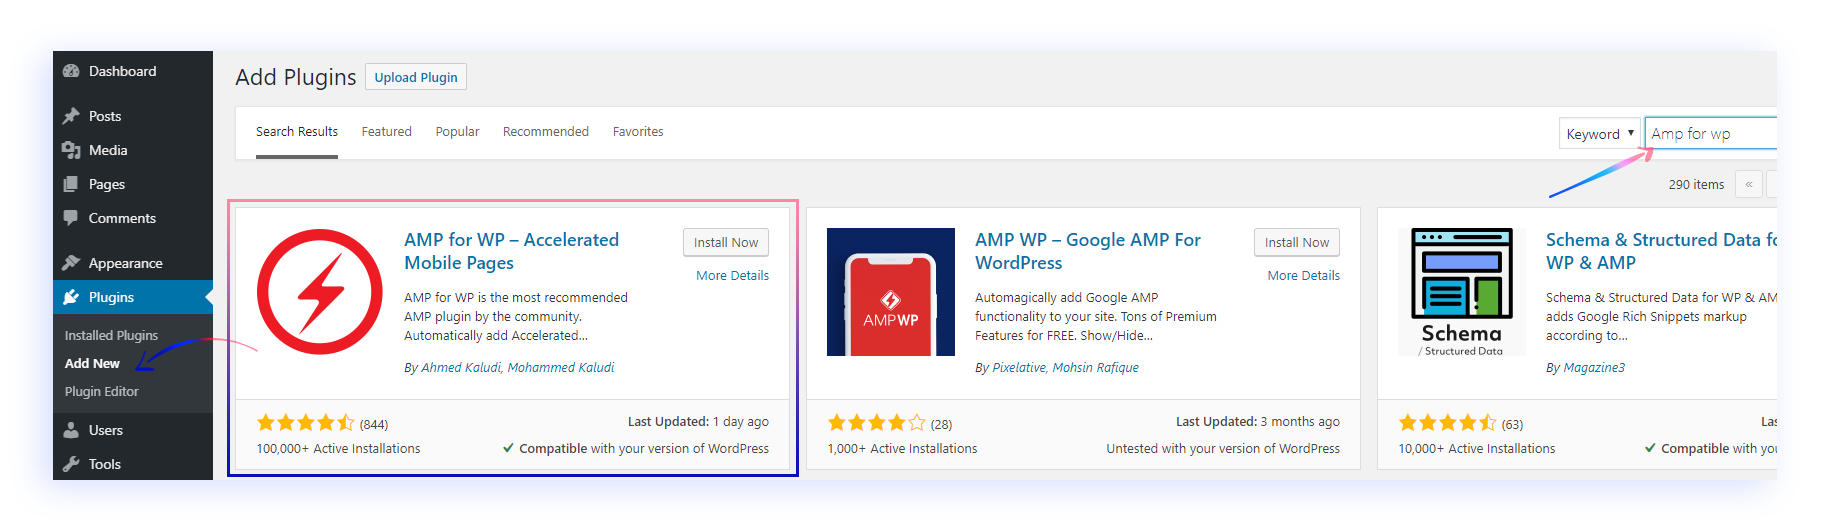Click the Posts pushpin icon
The width and height of the screenshot is (1830, 530).
pyautogui.click(x=71, y=116)
